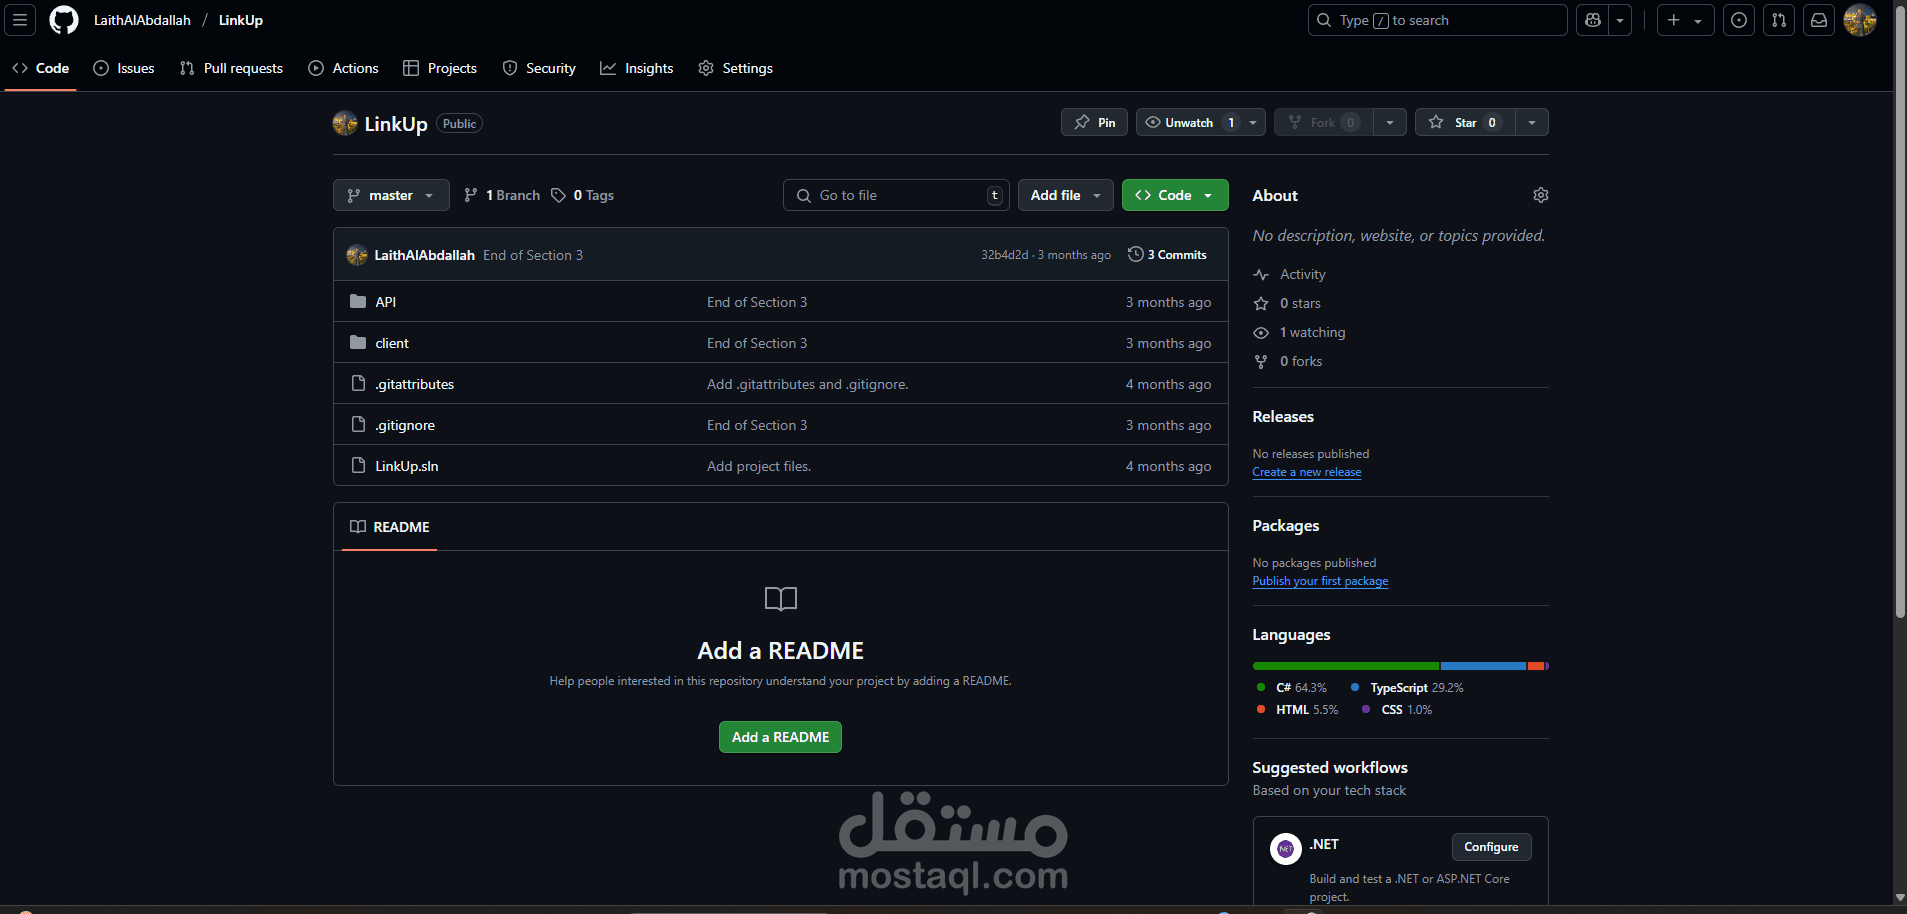1907x914 pixels.
Task: Click the .NET workflow logo icon
Action: [1286, 849]
